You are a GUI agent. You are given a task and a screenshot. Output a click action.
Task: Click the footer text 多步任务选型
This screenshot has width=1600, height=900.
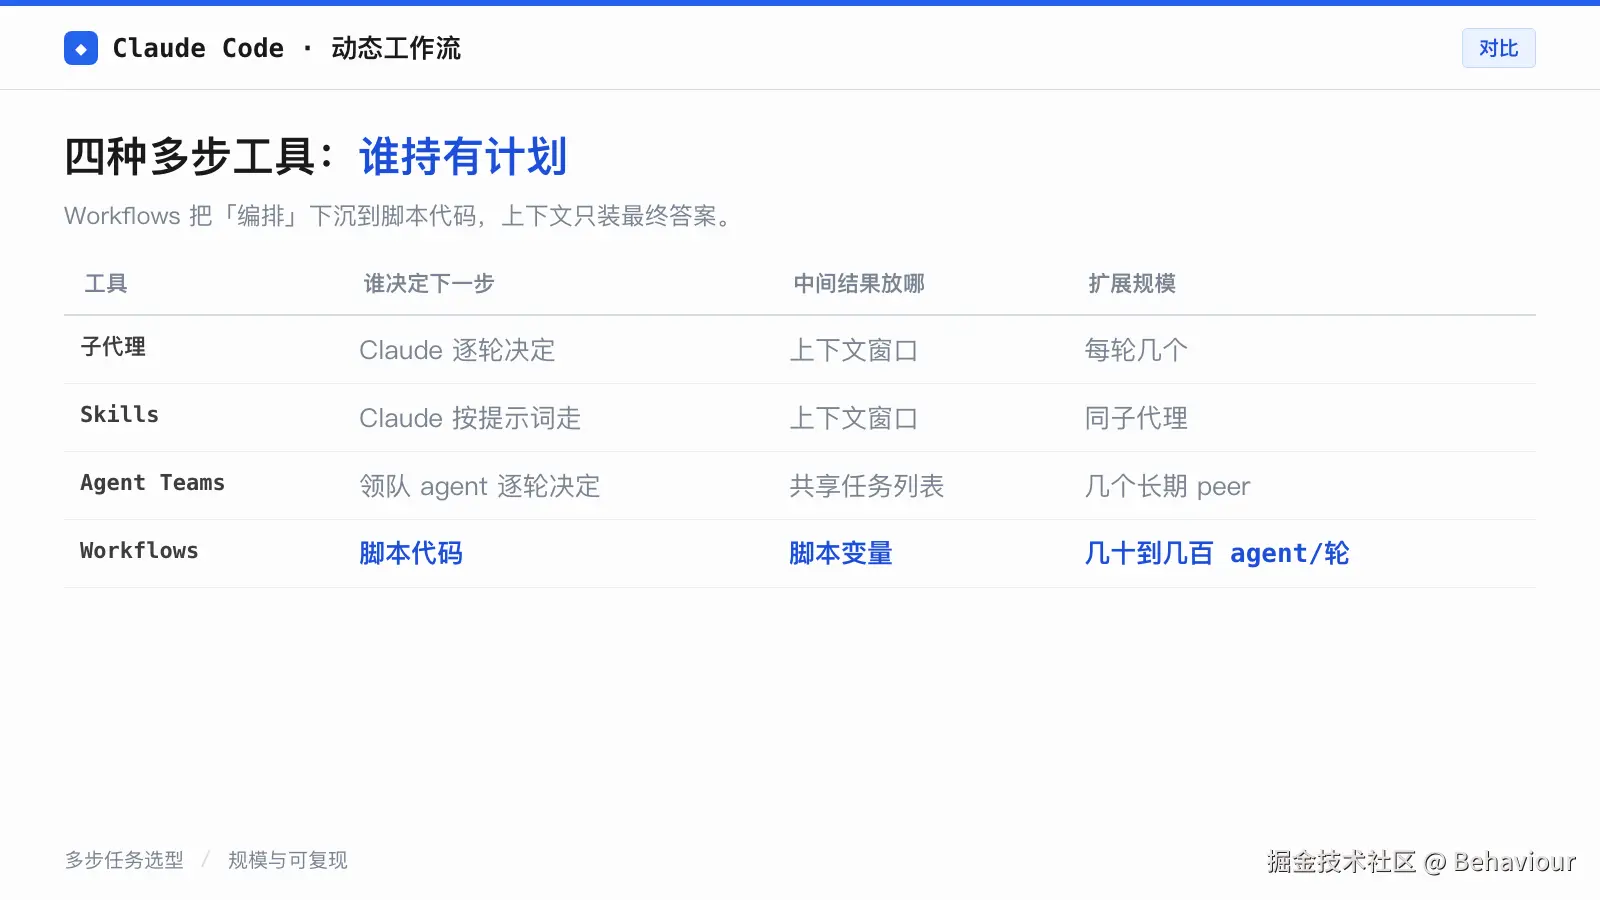(x=124, y=860)
